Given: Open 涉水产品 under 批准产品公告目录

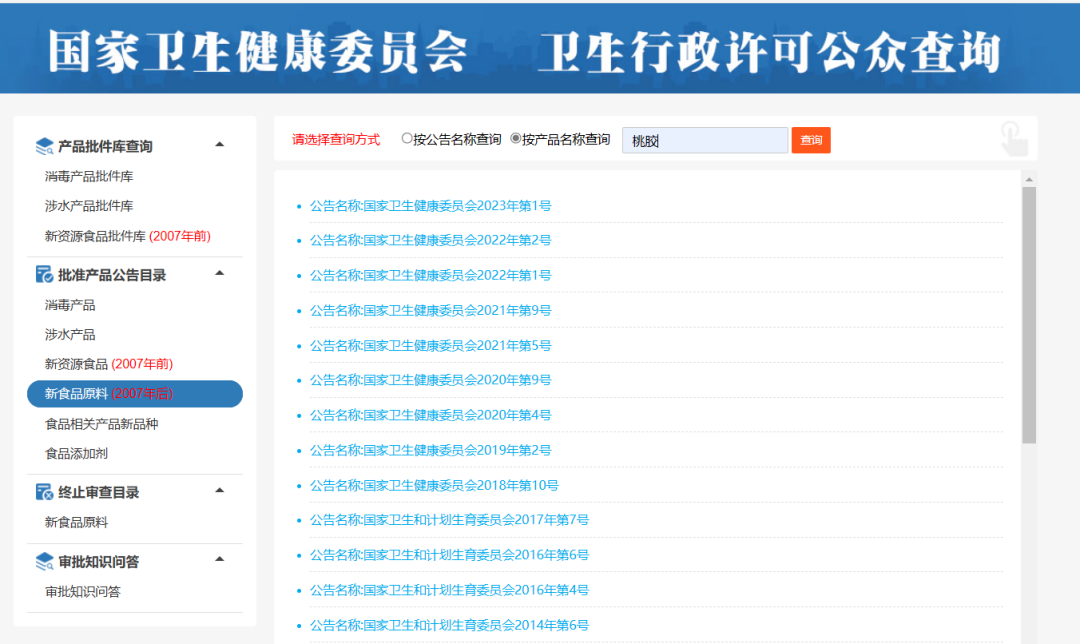Looking at the screenshot, I should tap(70, 335).
